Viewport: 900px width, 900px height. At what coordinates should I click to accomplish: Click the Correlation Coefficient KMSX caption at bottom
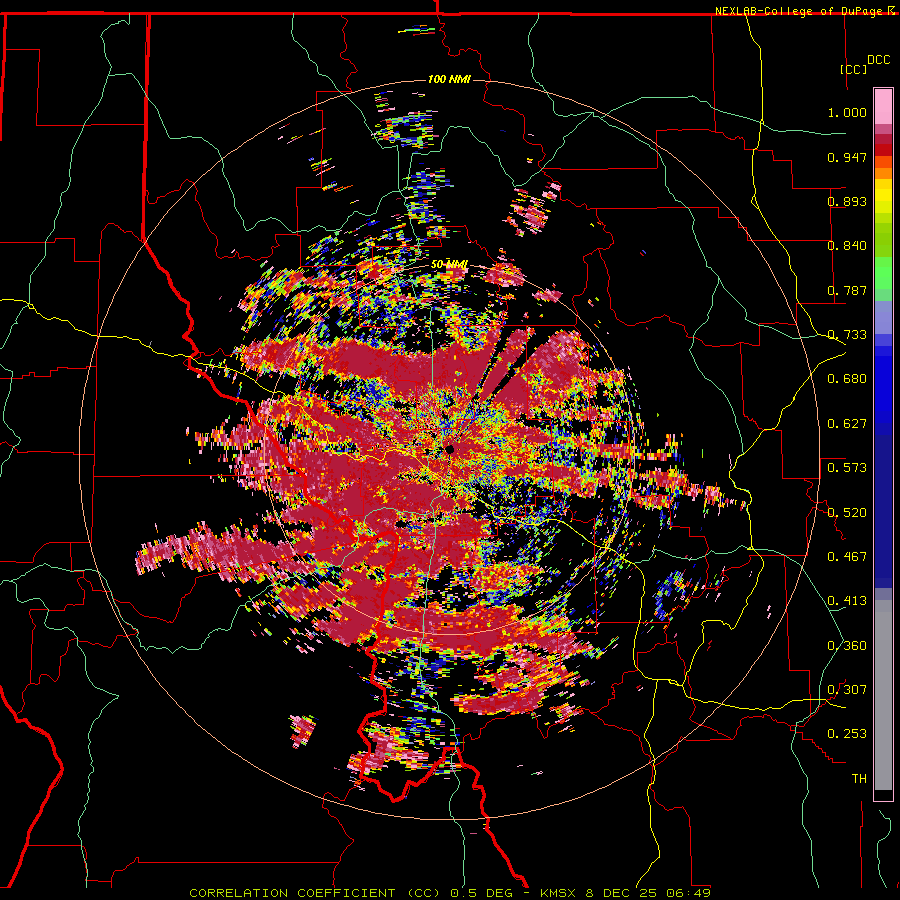(450, 893)
